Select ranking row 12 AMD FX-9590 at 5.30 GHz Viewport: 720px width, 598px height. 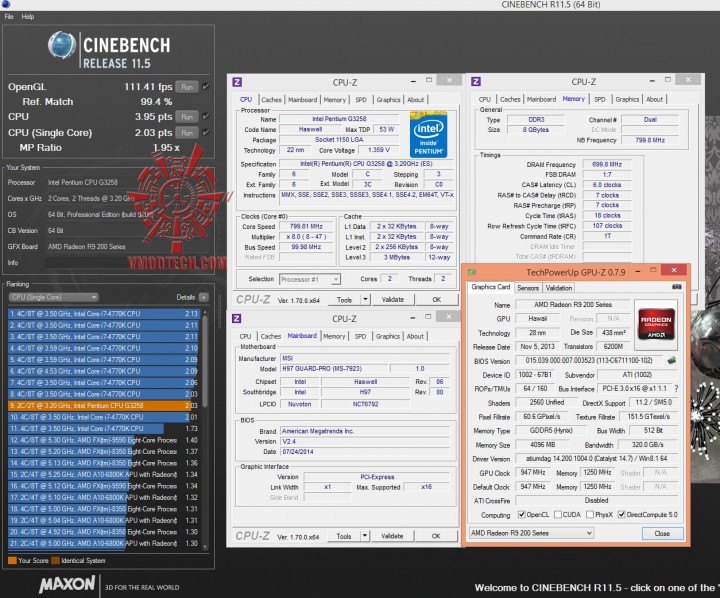pyautogui.click(x=103, y=440)
